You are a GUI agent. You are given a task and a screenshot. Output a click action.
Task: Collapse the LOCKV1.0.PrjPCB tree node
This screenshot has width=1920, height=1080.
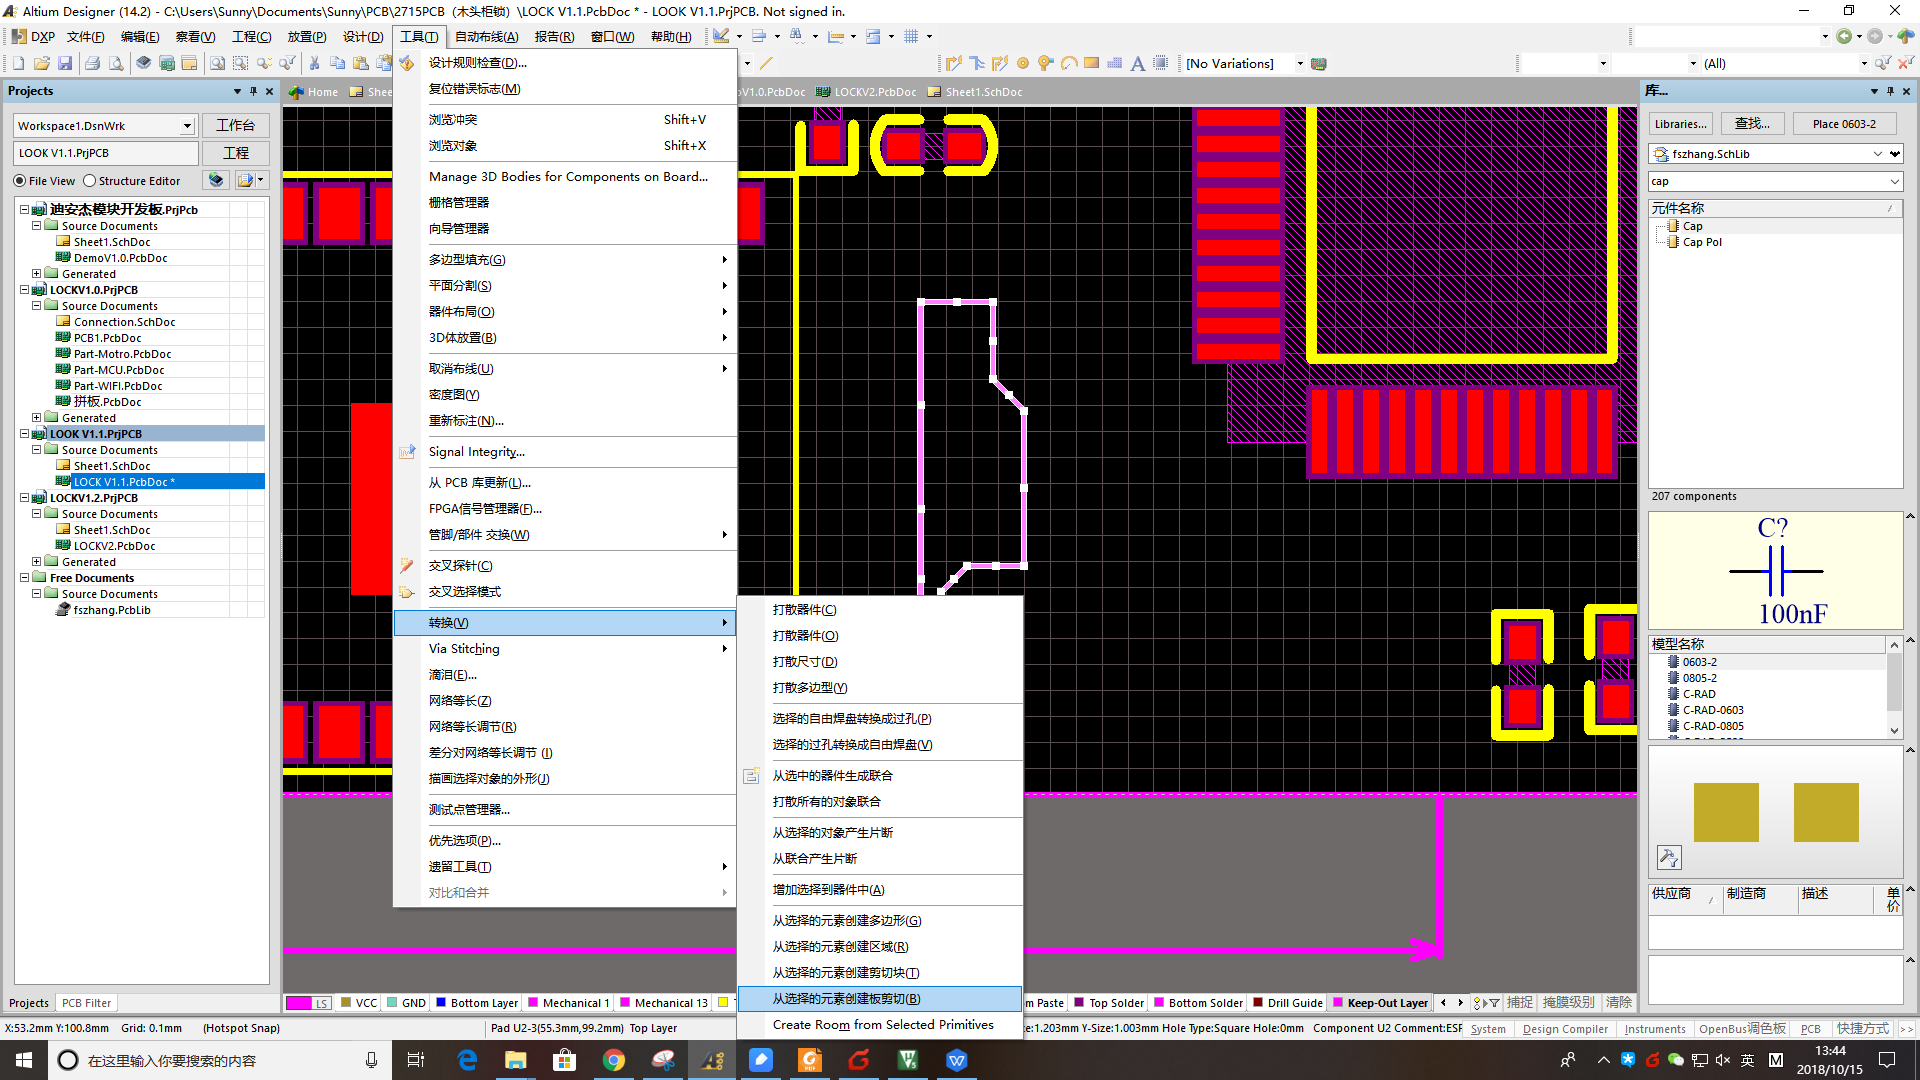pos(24,289)
